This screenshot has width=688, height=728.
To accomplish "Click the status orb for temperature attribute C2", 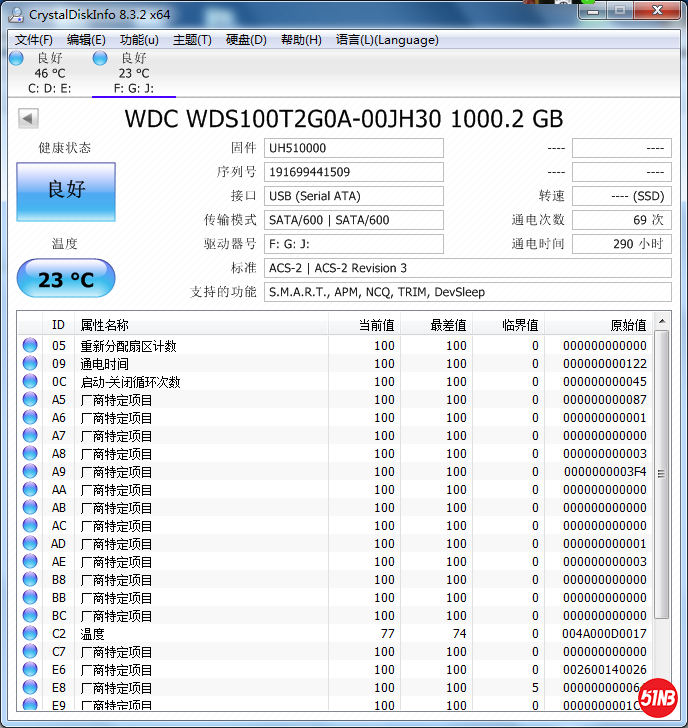I will pyautogui.click(x=30, y=634).
